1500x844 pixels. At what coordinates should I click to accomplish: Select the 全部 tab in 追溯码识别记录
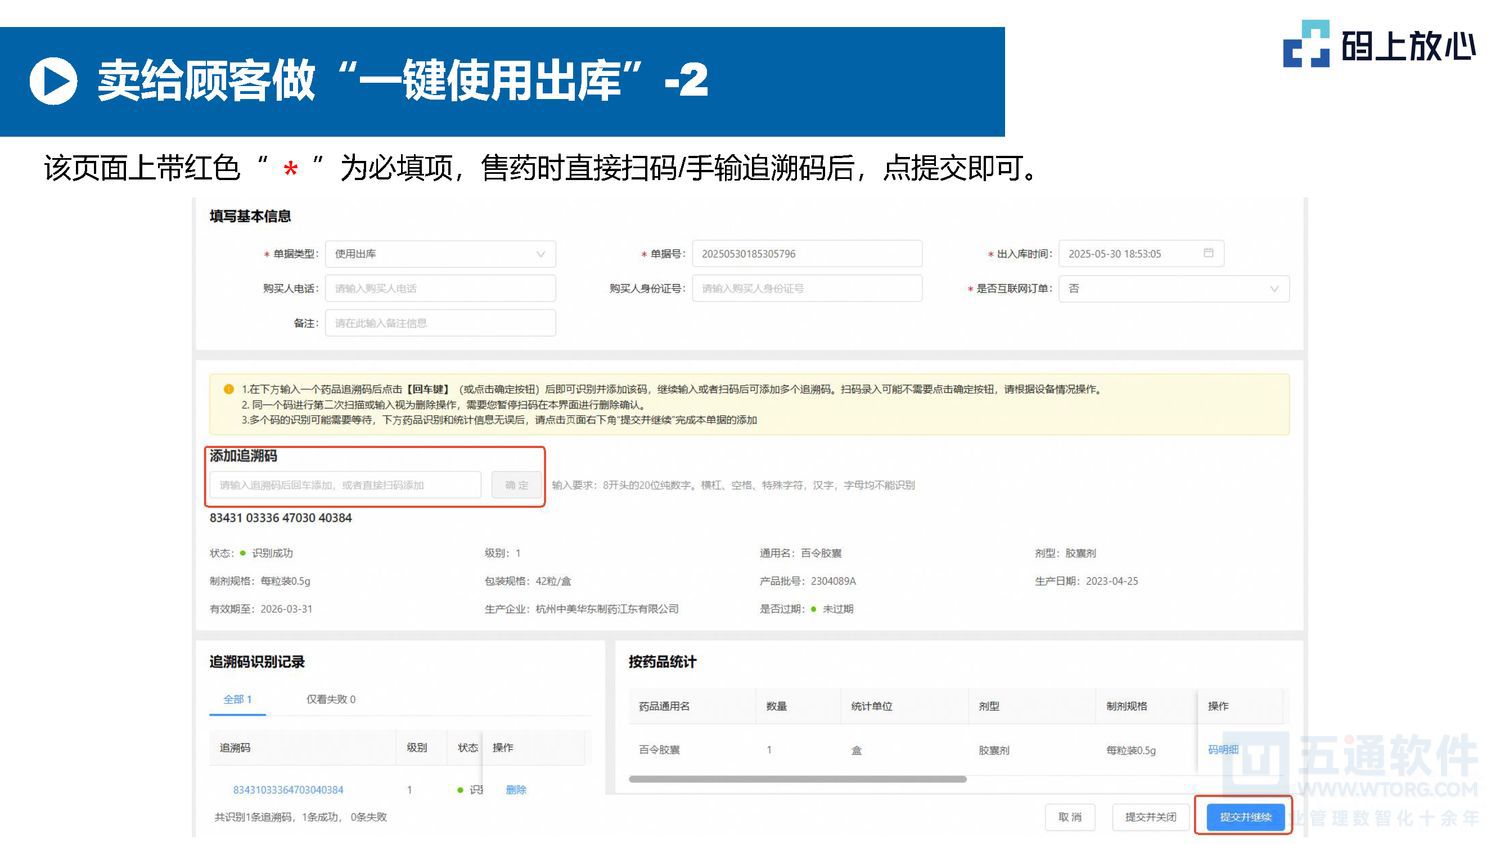pyautogui.click(x=237, y=700)
